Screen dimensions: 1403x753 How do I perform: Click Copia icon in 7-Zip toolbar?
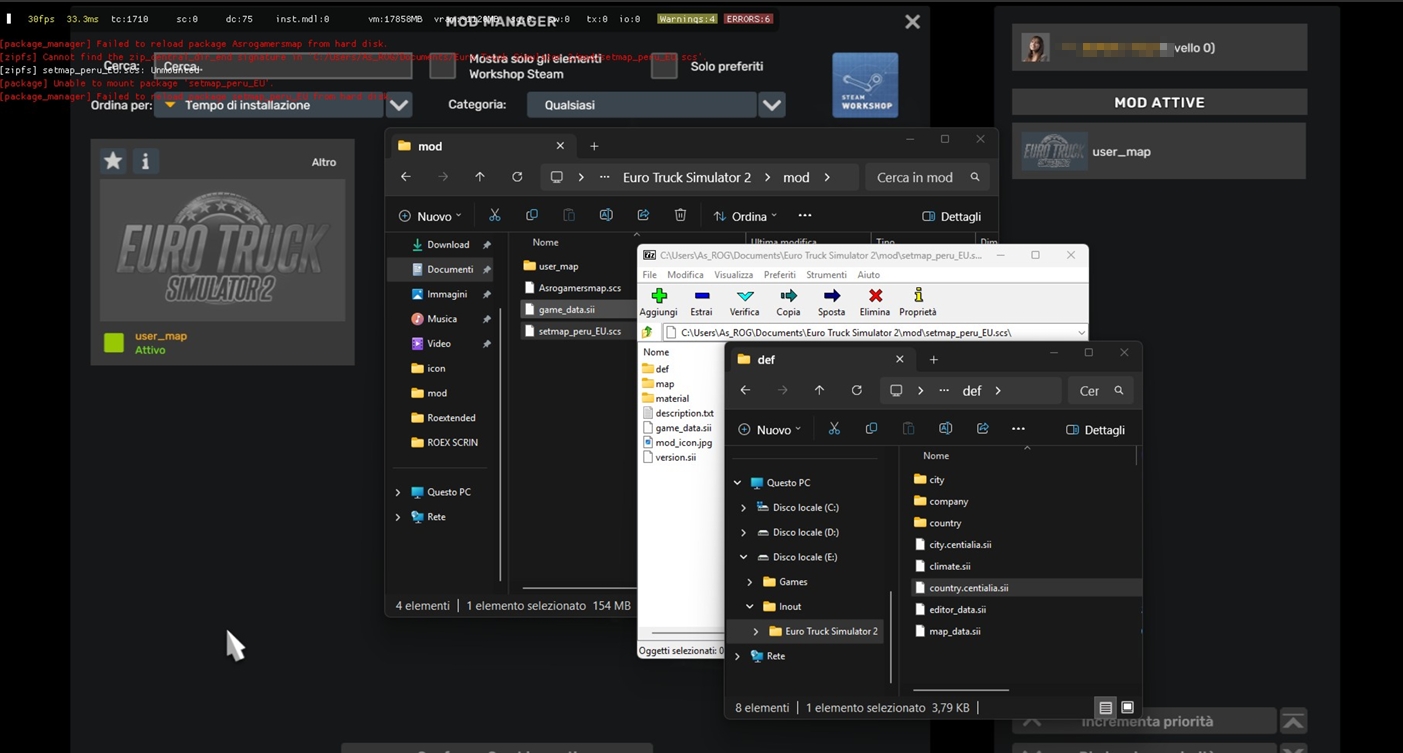coord(788,302)
